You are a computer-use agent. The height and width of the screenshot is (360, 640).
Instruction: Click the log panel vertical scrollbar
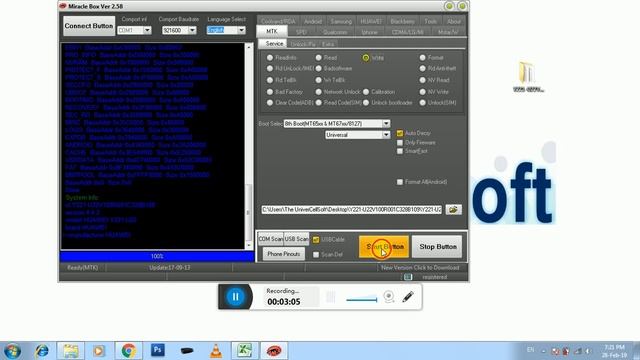coord(249,146)
